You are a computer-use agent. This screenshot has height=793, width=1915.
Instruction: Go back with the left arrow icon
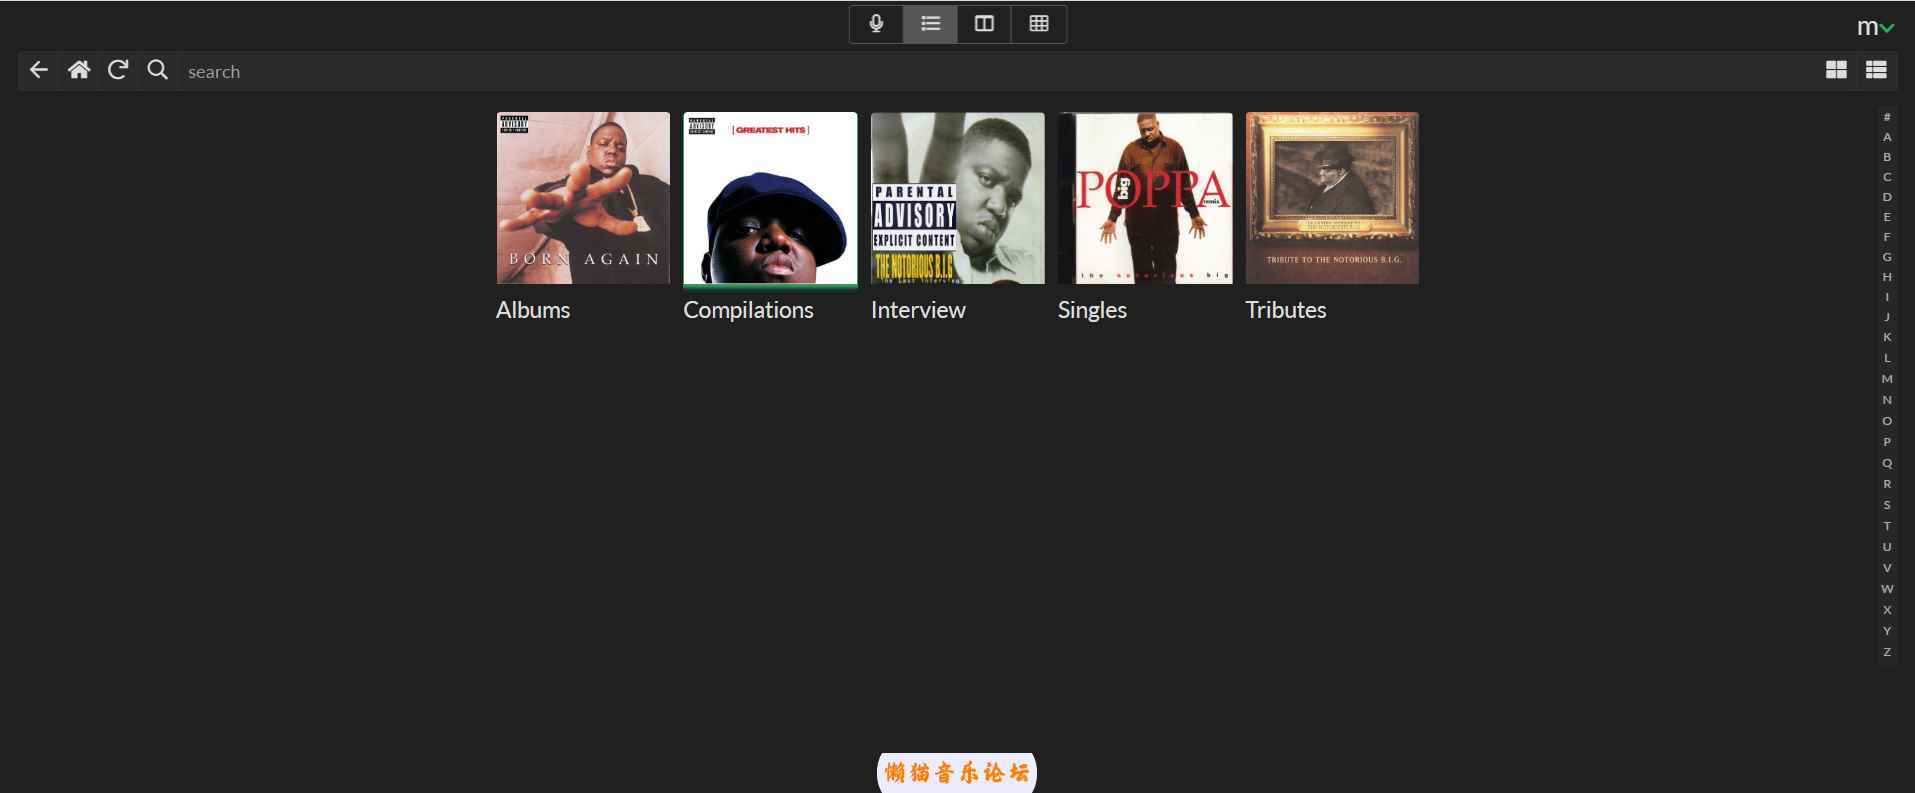39,70
